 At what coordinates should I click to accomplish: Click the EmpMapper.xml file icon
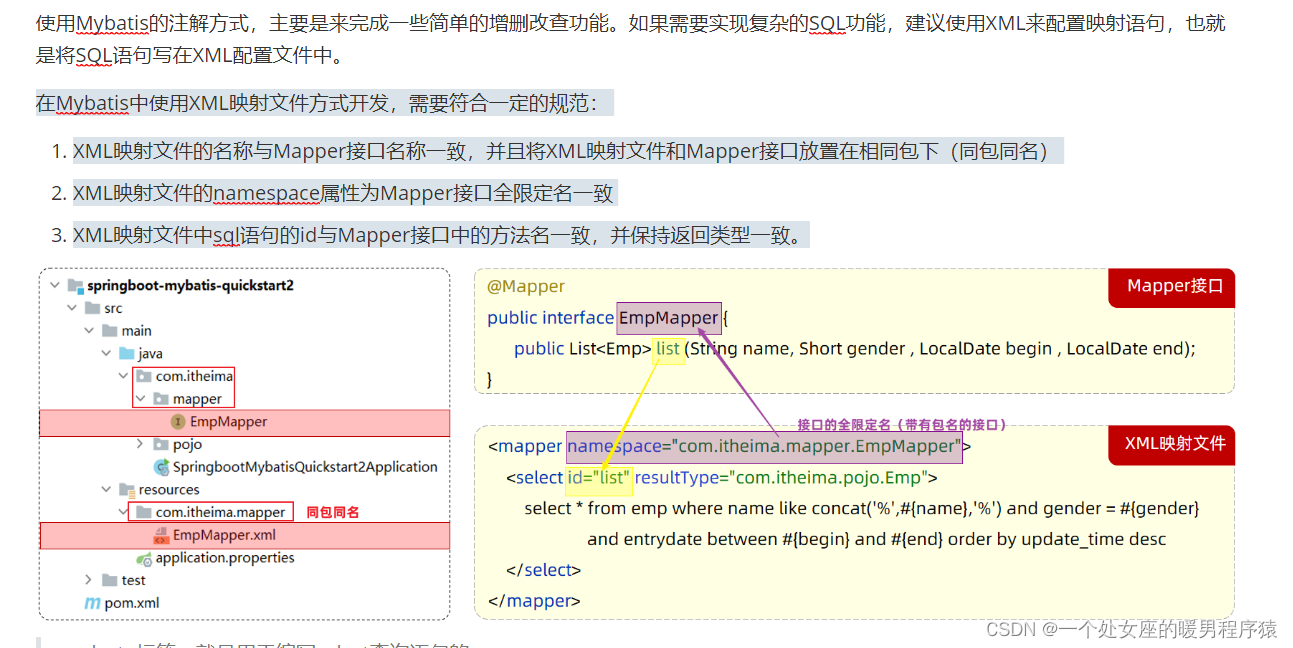(x=161, y=535)
